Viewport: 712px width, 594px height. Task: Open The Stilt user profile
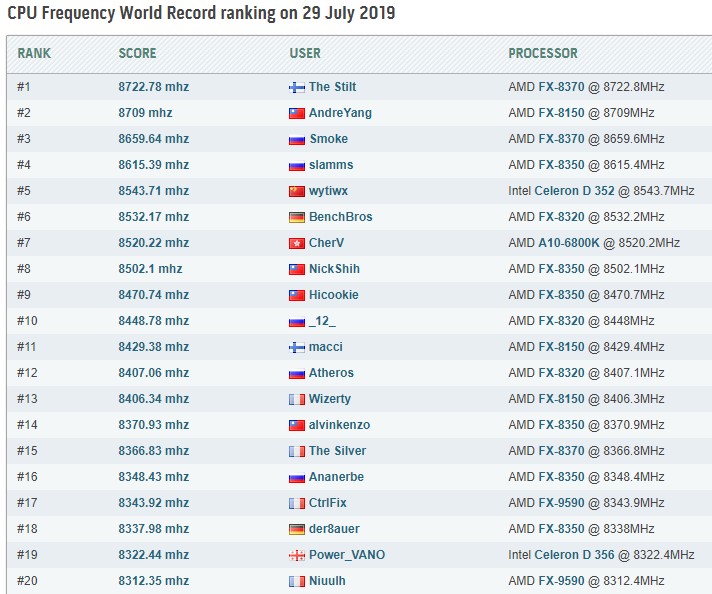[x=332, y=87]
